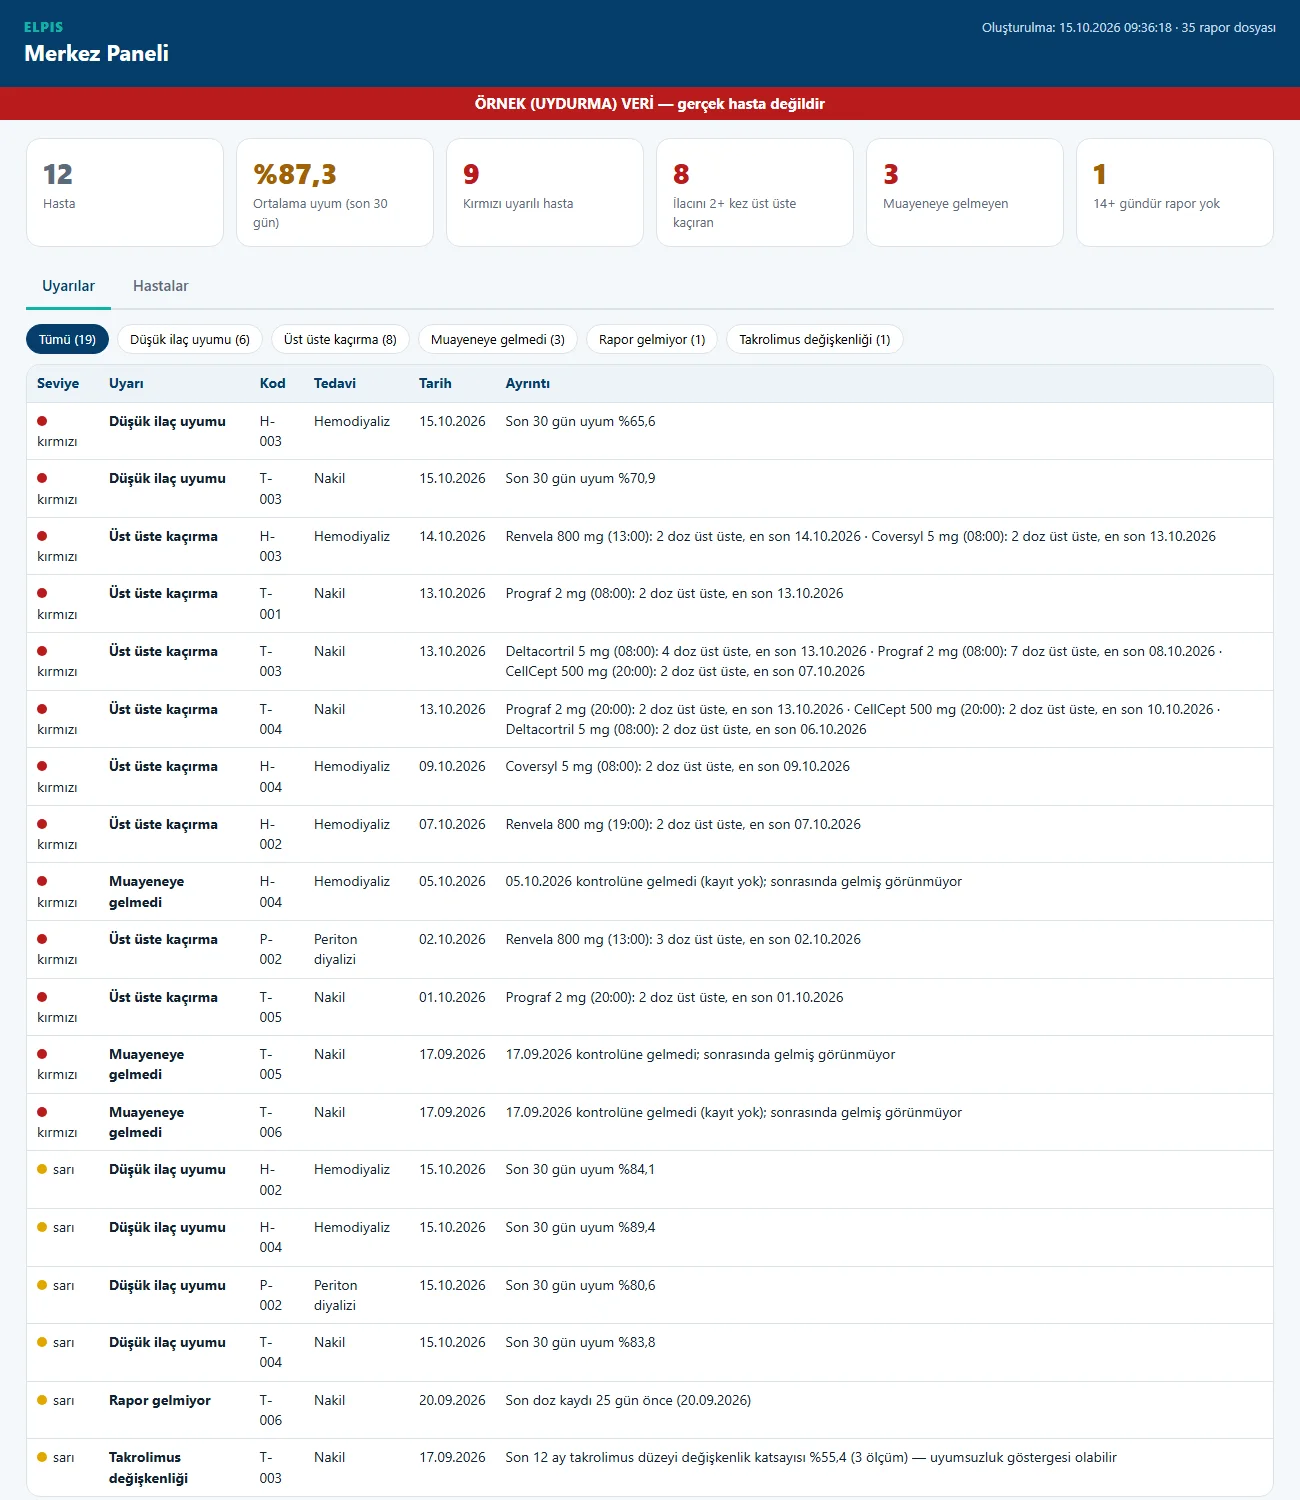This screenshot has width=1300, height=1500.
Task: Click the 'Son 12 ay takrolimus düzeyi' detail text
Action: [x=811, y=1458]
